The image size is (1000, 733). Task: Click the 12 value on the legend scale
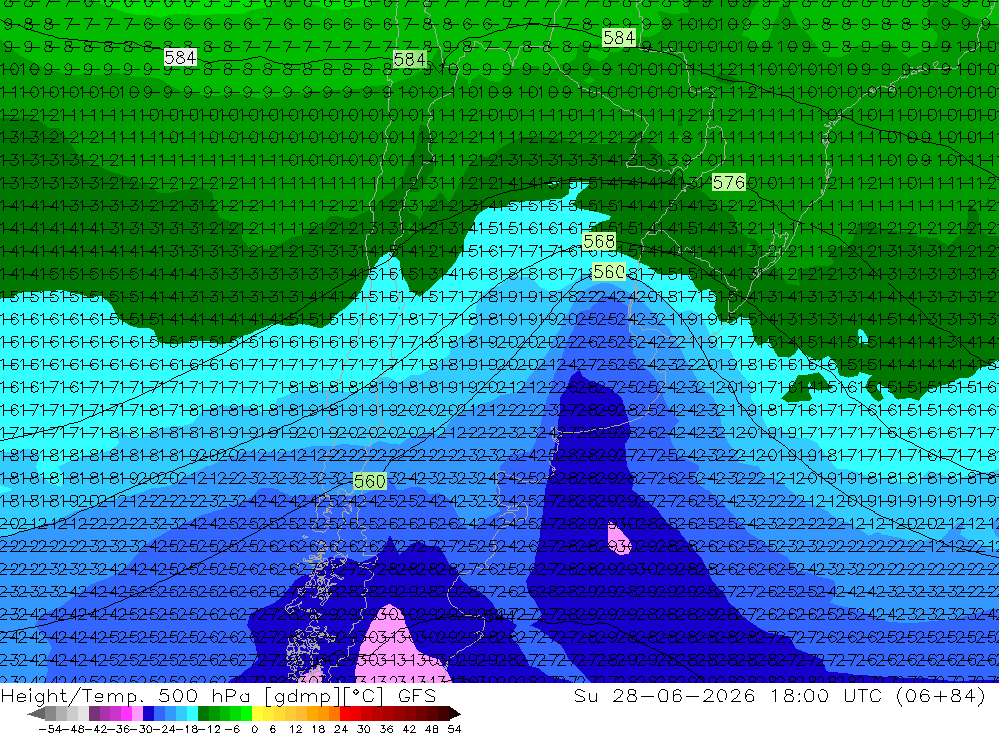[x=295, y=729]
